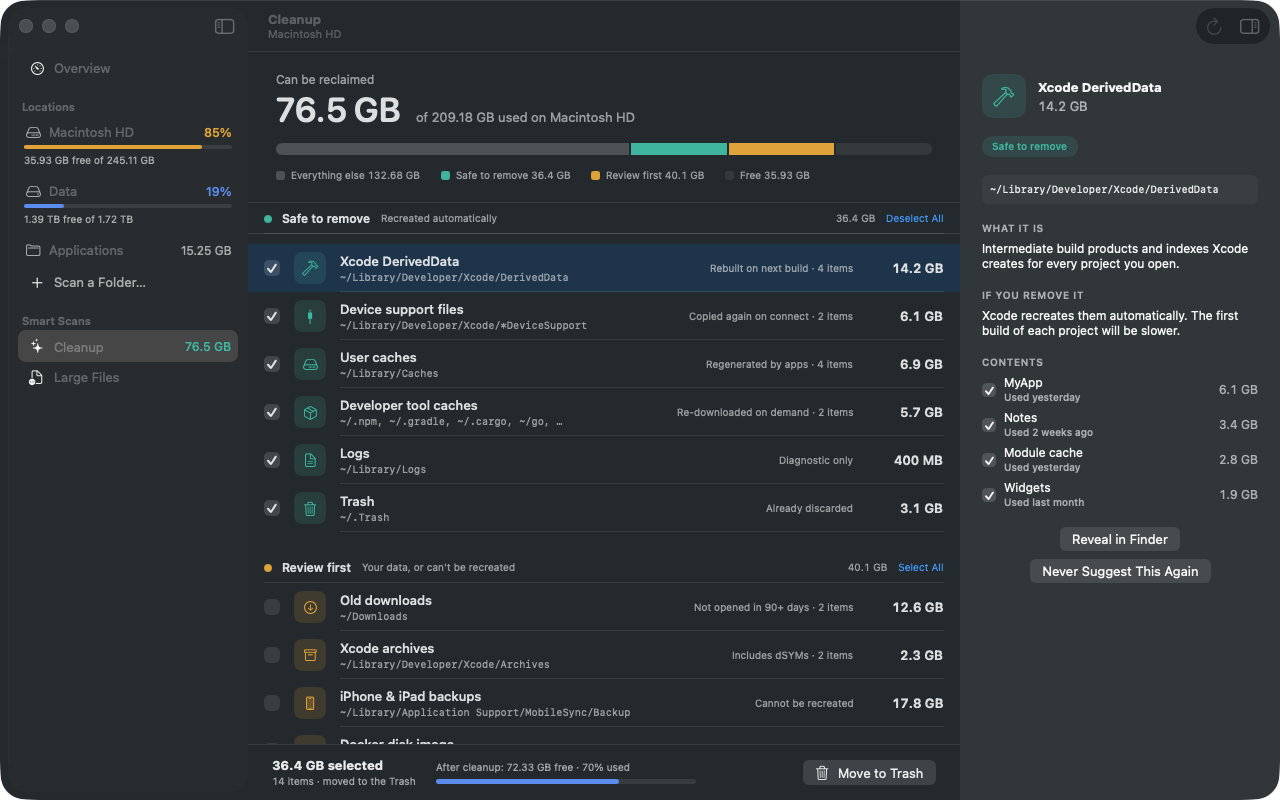Uncheck the Device support files checkbox
Image resolution: width=1280 pixels, height=800 pixels.
(x=272, y=316)
